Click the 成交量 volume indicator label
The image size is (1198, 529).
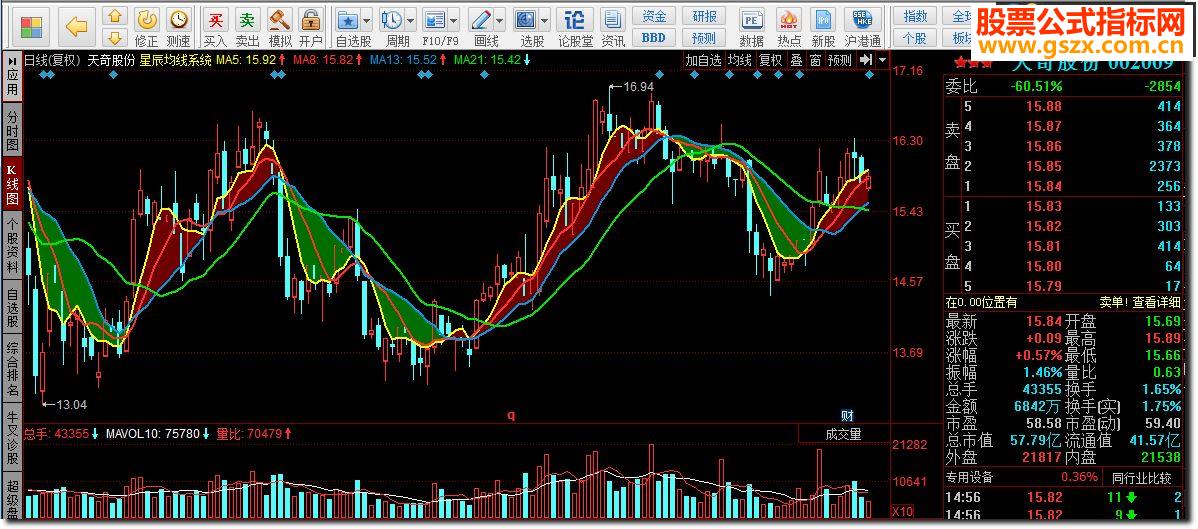(842, 434)
